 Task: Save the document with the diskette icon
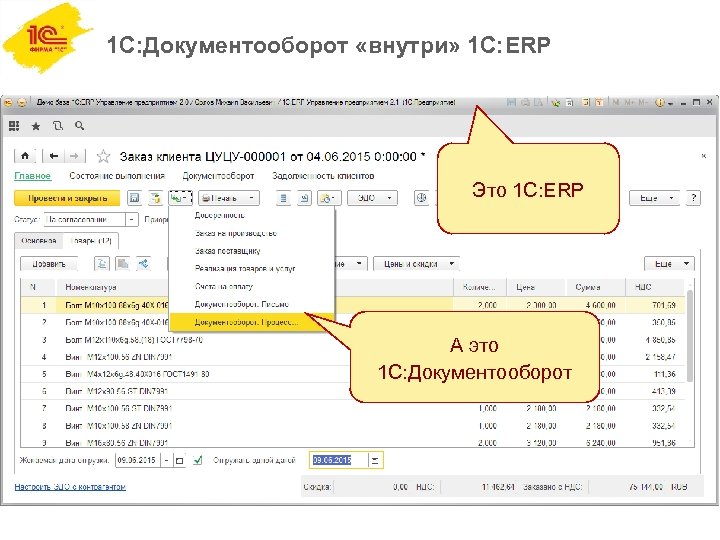[x=135, y=198]
